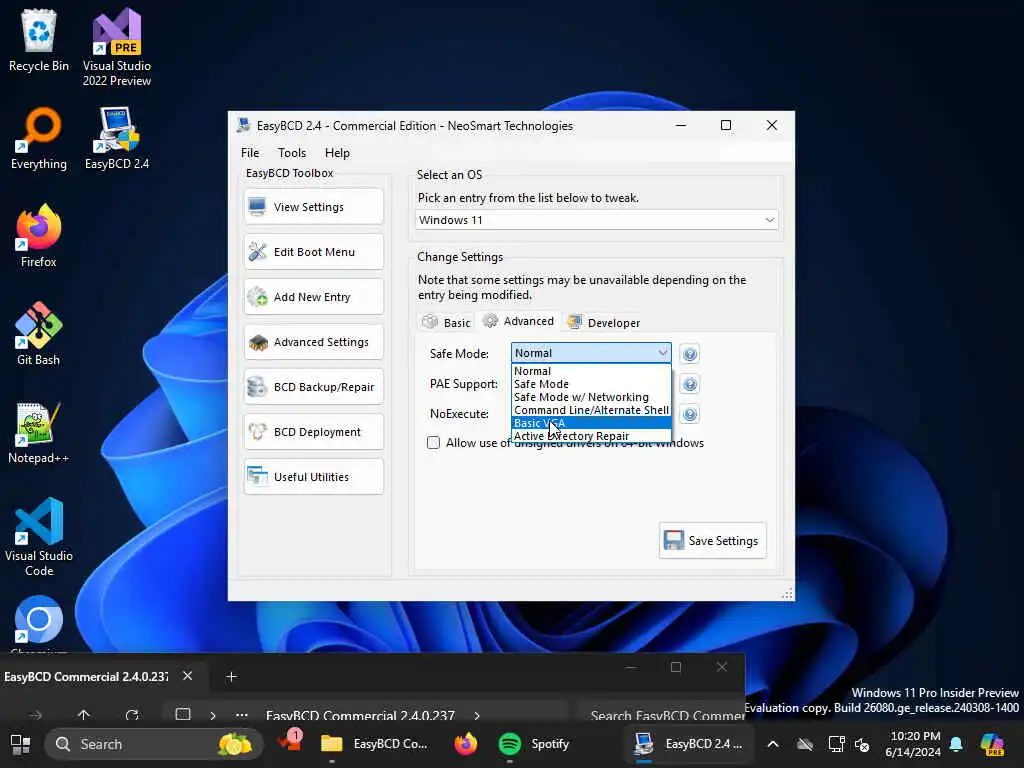Choose Basic VGA option
Screen dimensions: 1024x768
click(591, 423)
